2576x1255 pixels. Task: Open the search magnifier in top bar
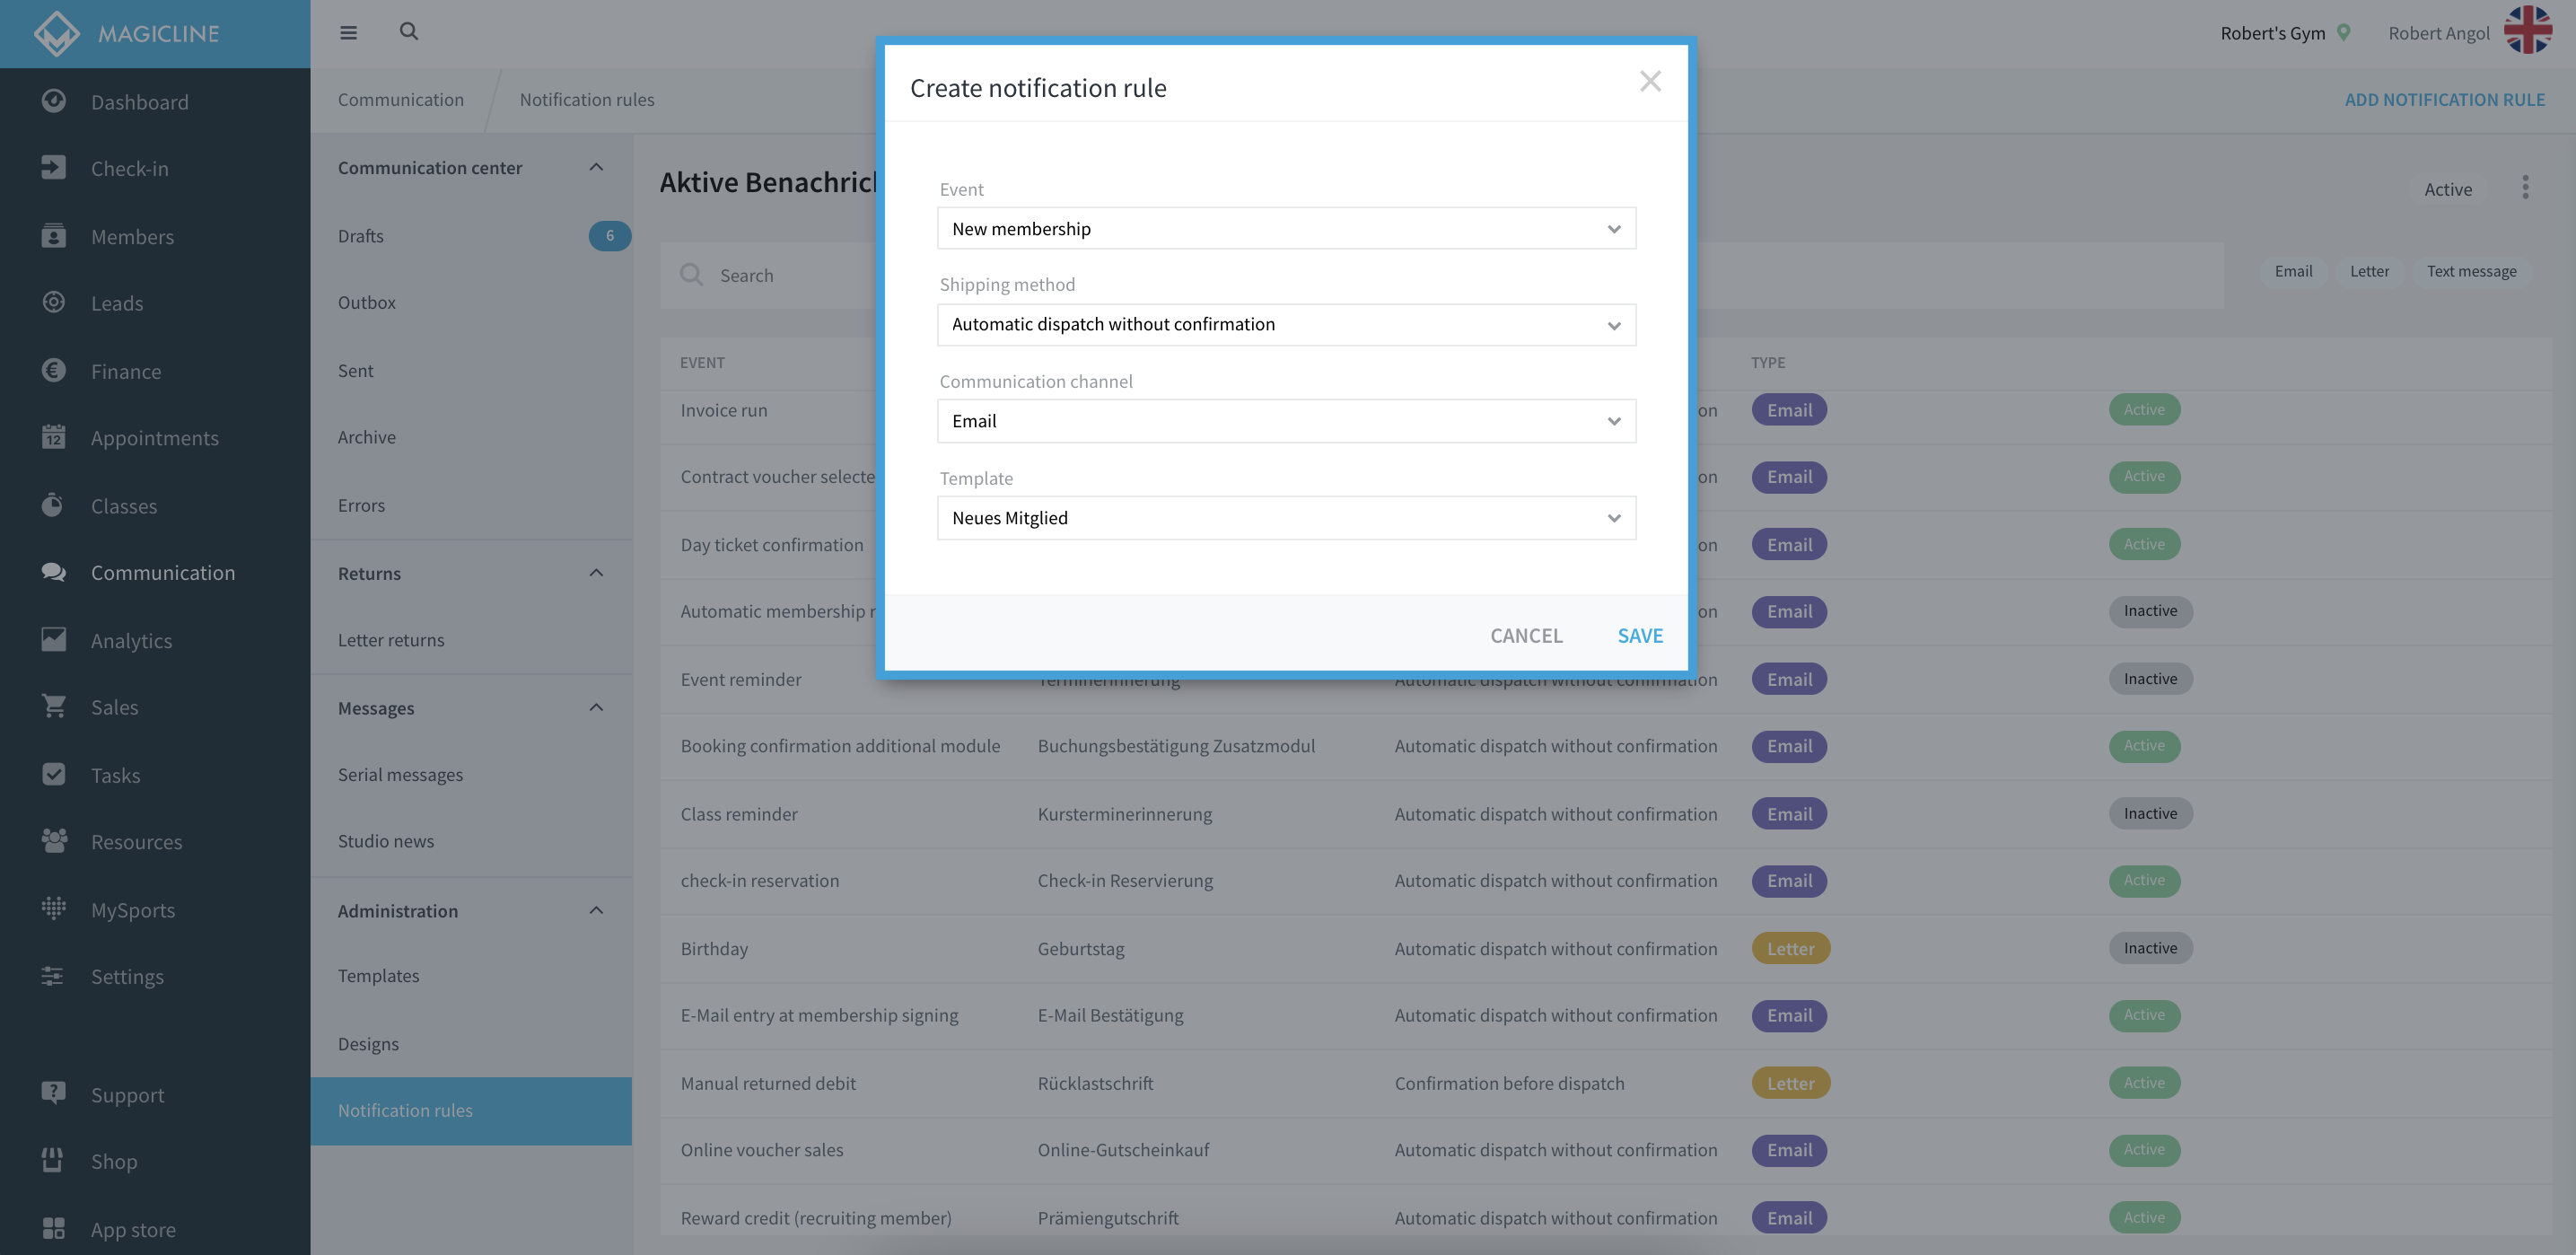point(408,31)
